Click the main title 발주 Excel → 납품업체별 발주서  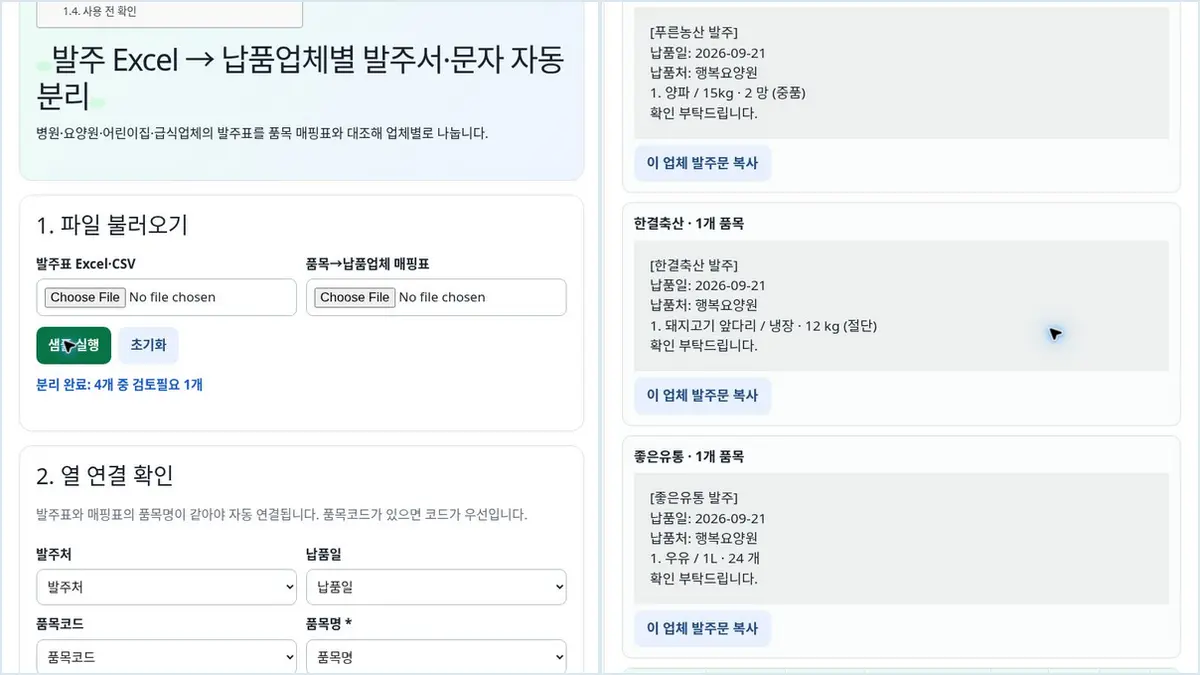299,77
